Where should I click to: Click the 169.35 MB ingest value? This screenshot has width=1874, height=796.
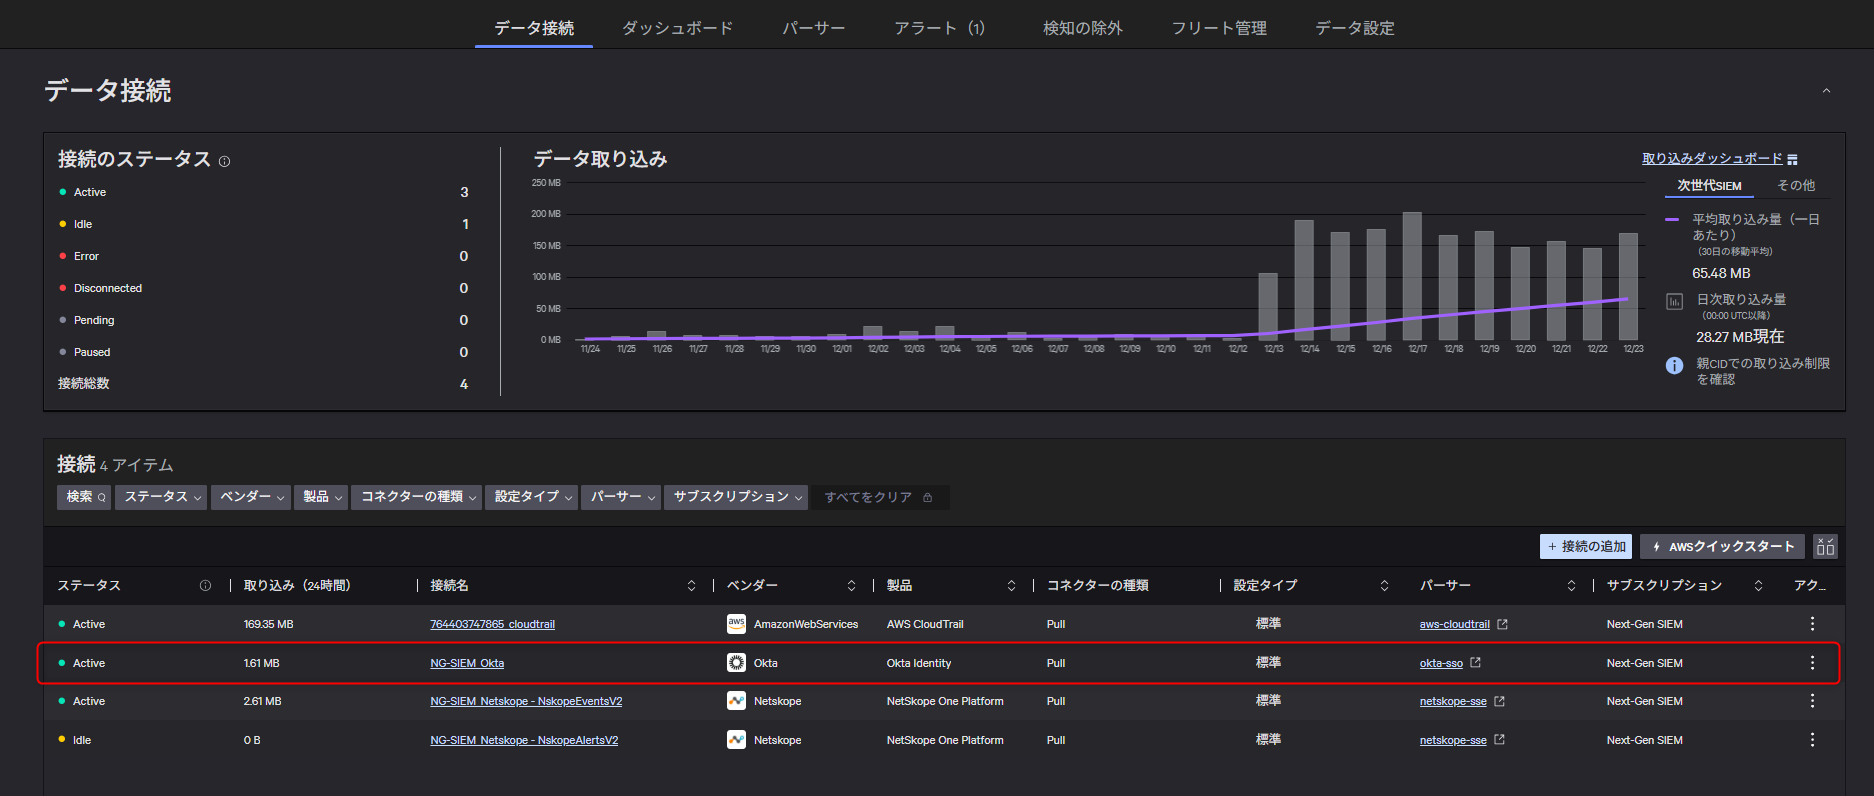pos(269,625)
